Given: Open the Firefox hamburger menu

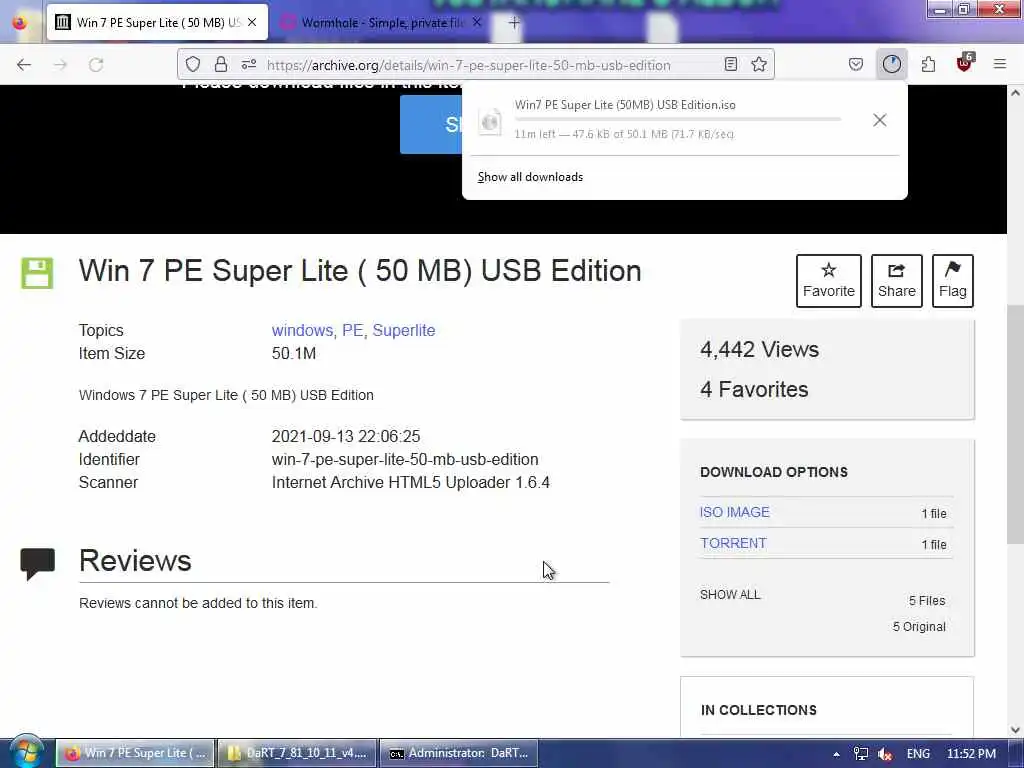Looking at the screenshot, I should [999, 64].
